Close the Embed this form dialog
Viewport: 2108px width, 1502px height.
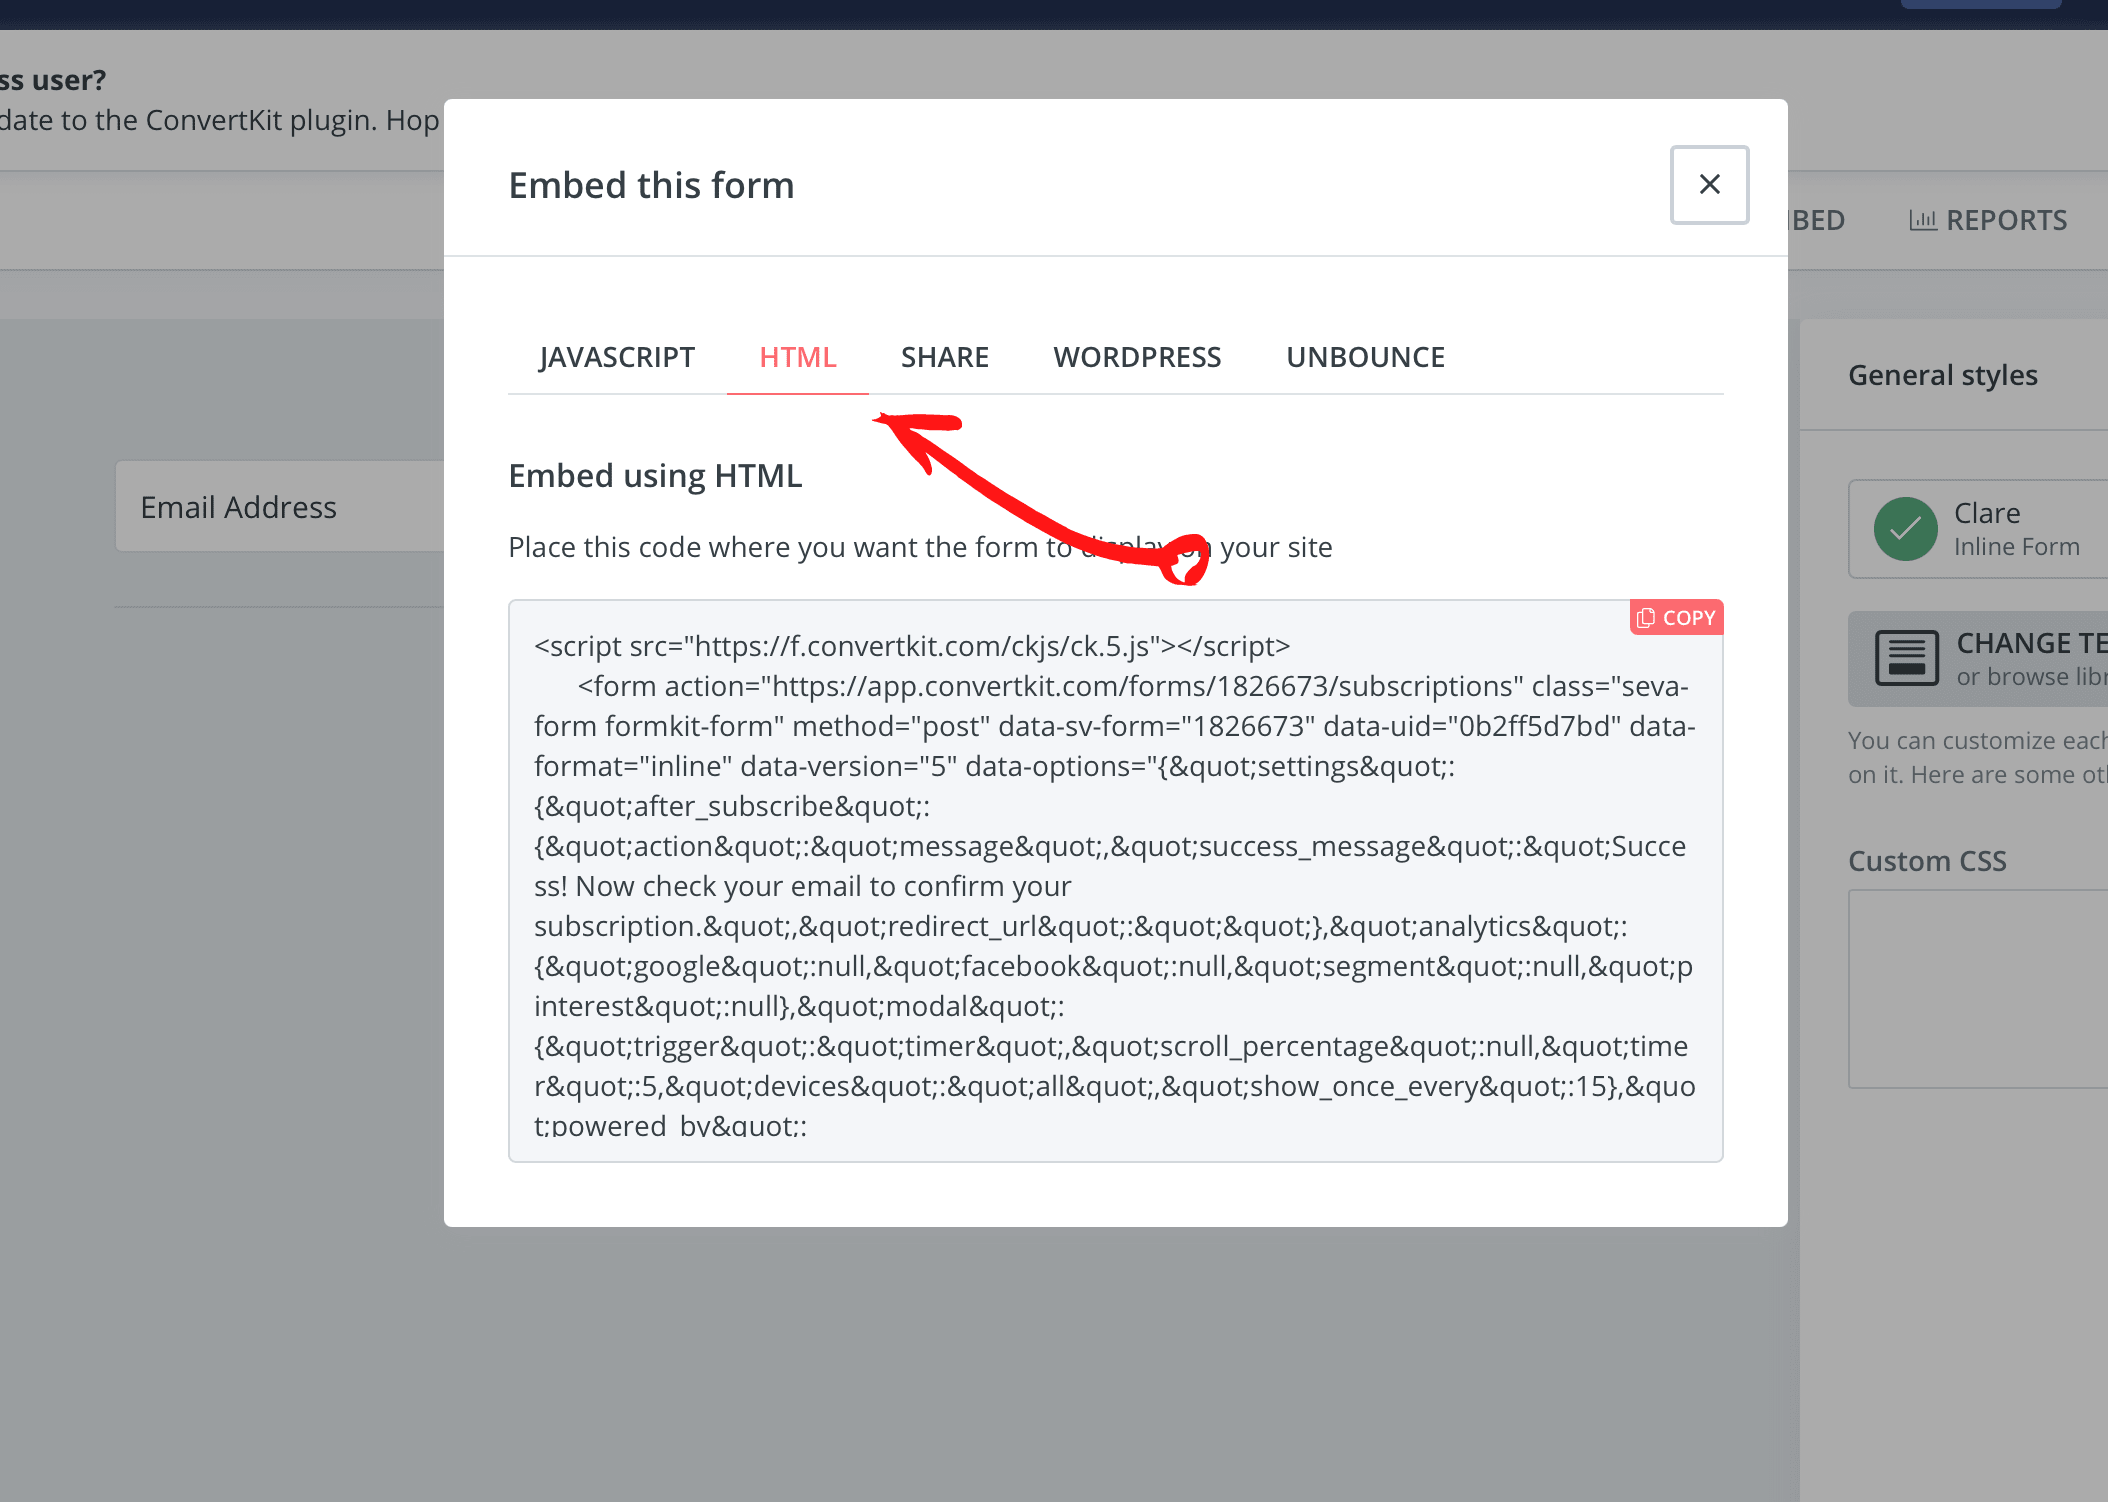tap(1709, 185)
